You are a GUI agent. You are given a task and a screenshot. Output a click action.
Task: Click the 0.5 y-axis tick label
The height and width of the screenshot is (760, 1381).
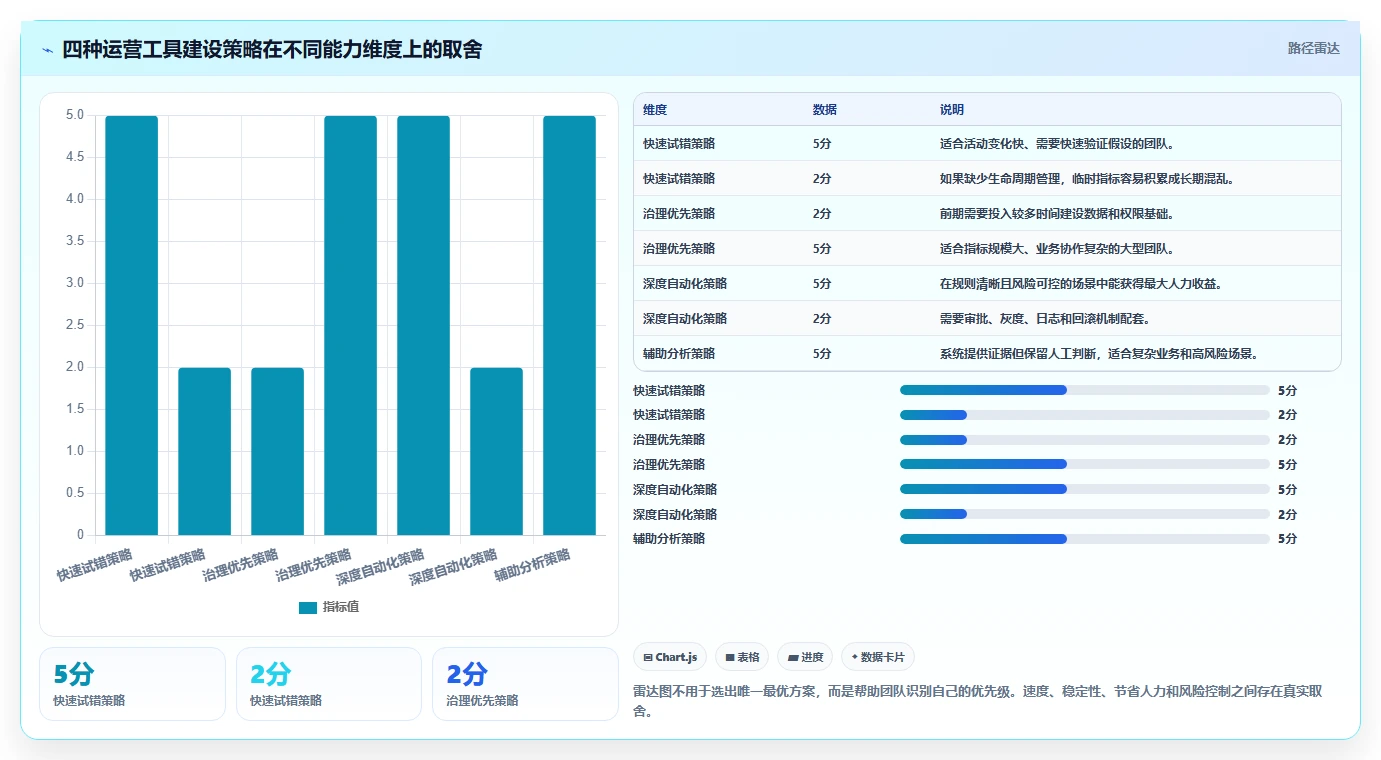coord(73,493)
